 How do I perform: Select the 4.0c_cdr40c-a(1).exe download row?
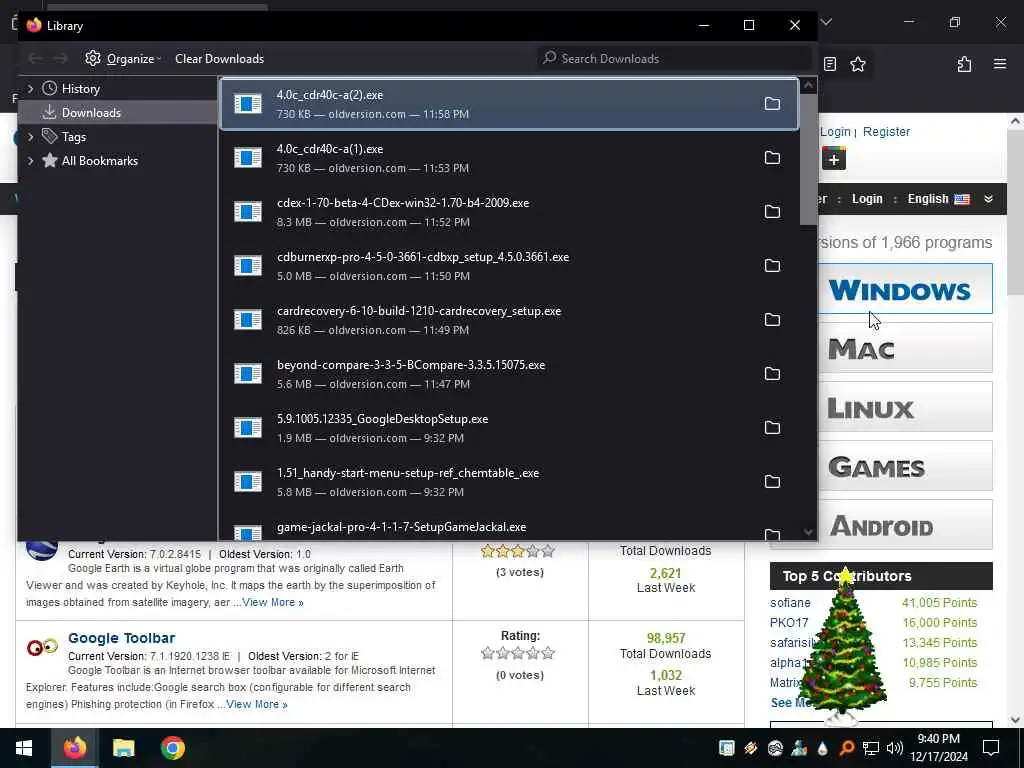click(509, 158)
